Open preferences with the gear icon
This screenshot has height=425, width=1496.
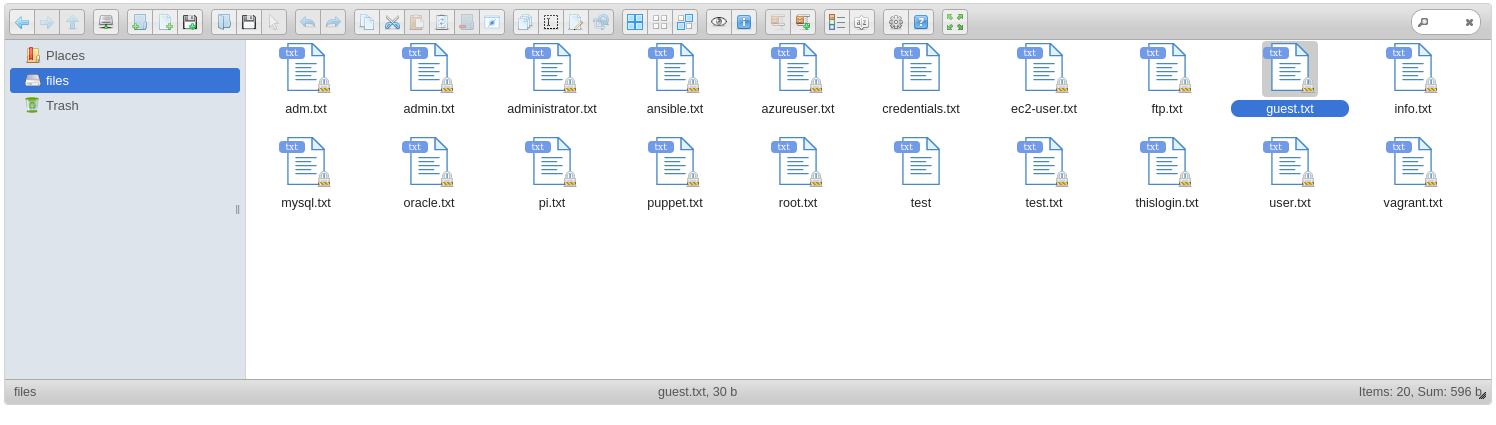tap(896, 22)
